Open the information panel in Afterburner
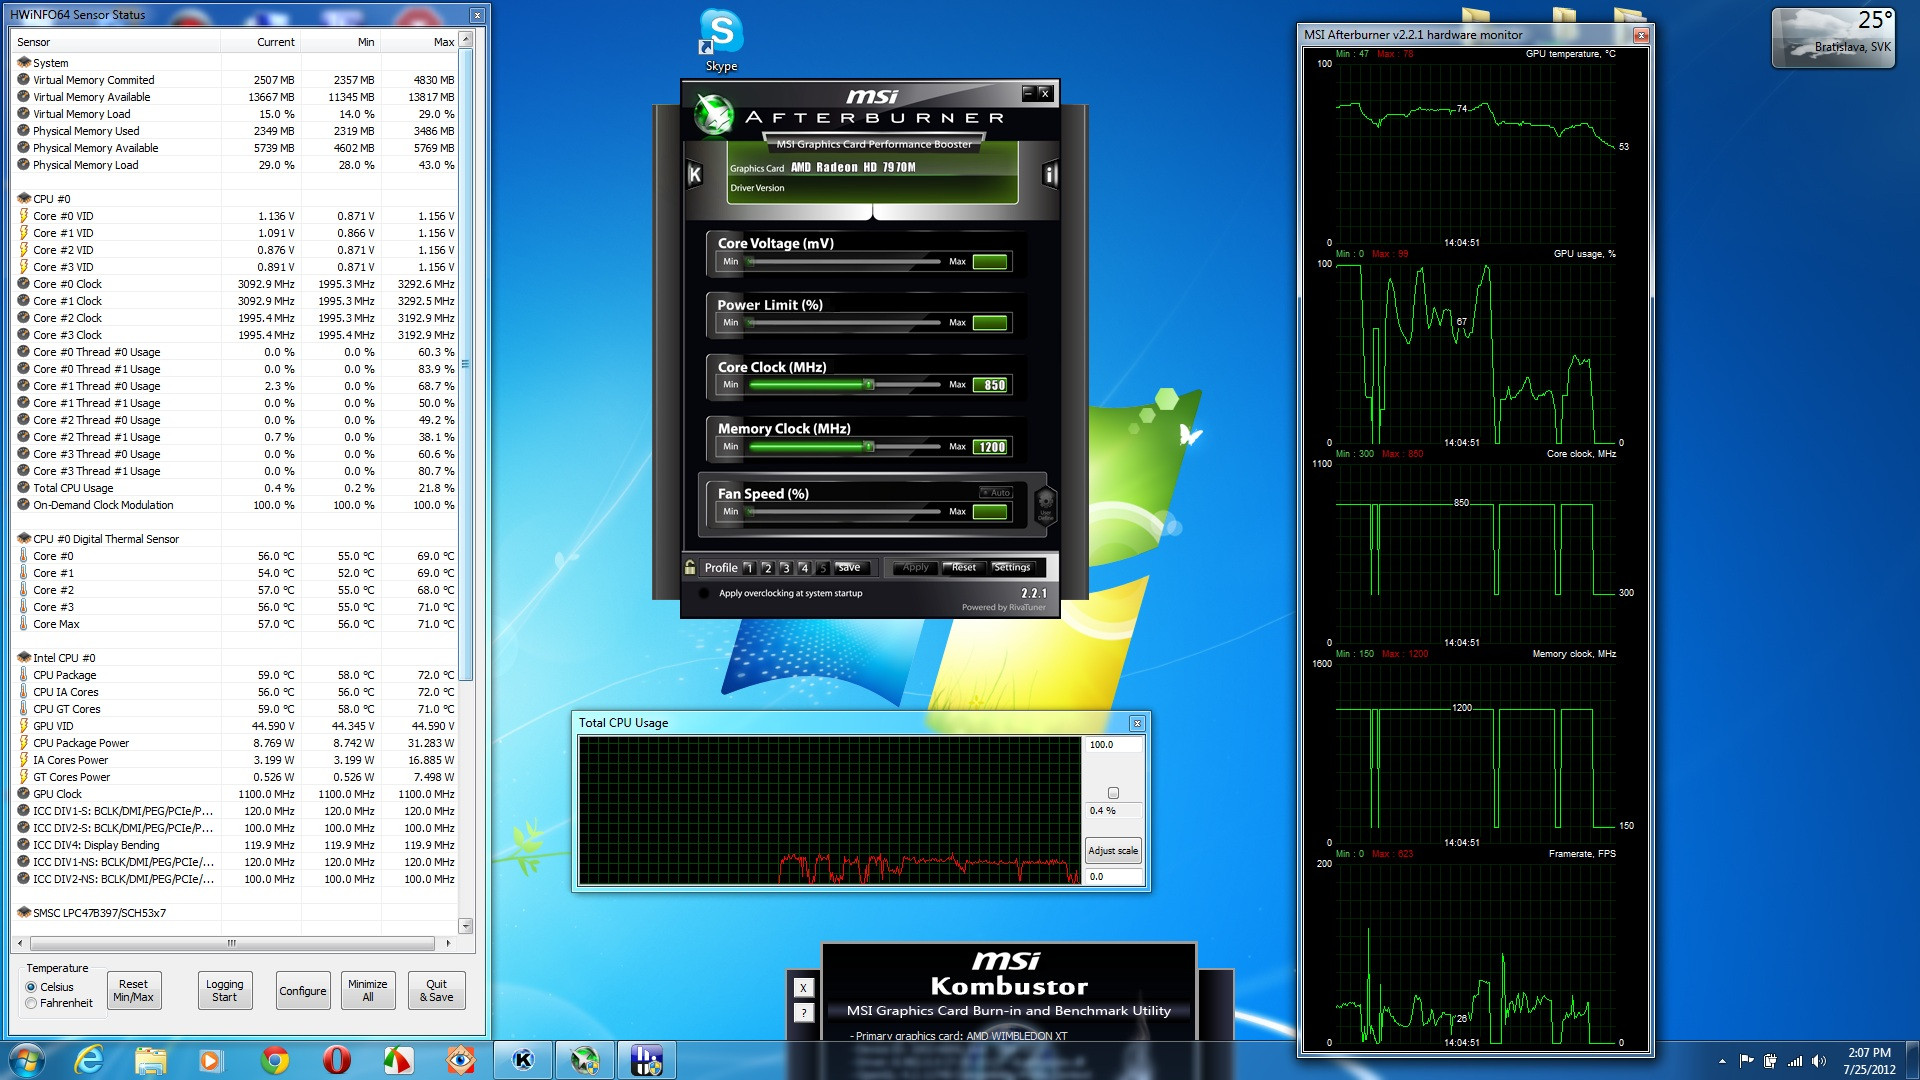 (1049, 175)
